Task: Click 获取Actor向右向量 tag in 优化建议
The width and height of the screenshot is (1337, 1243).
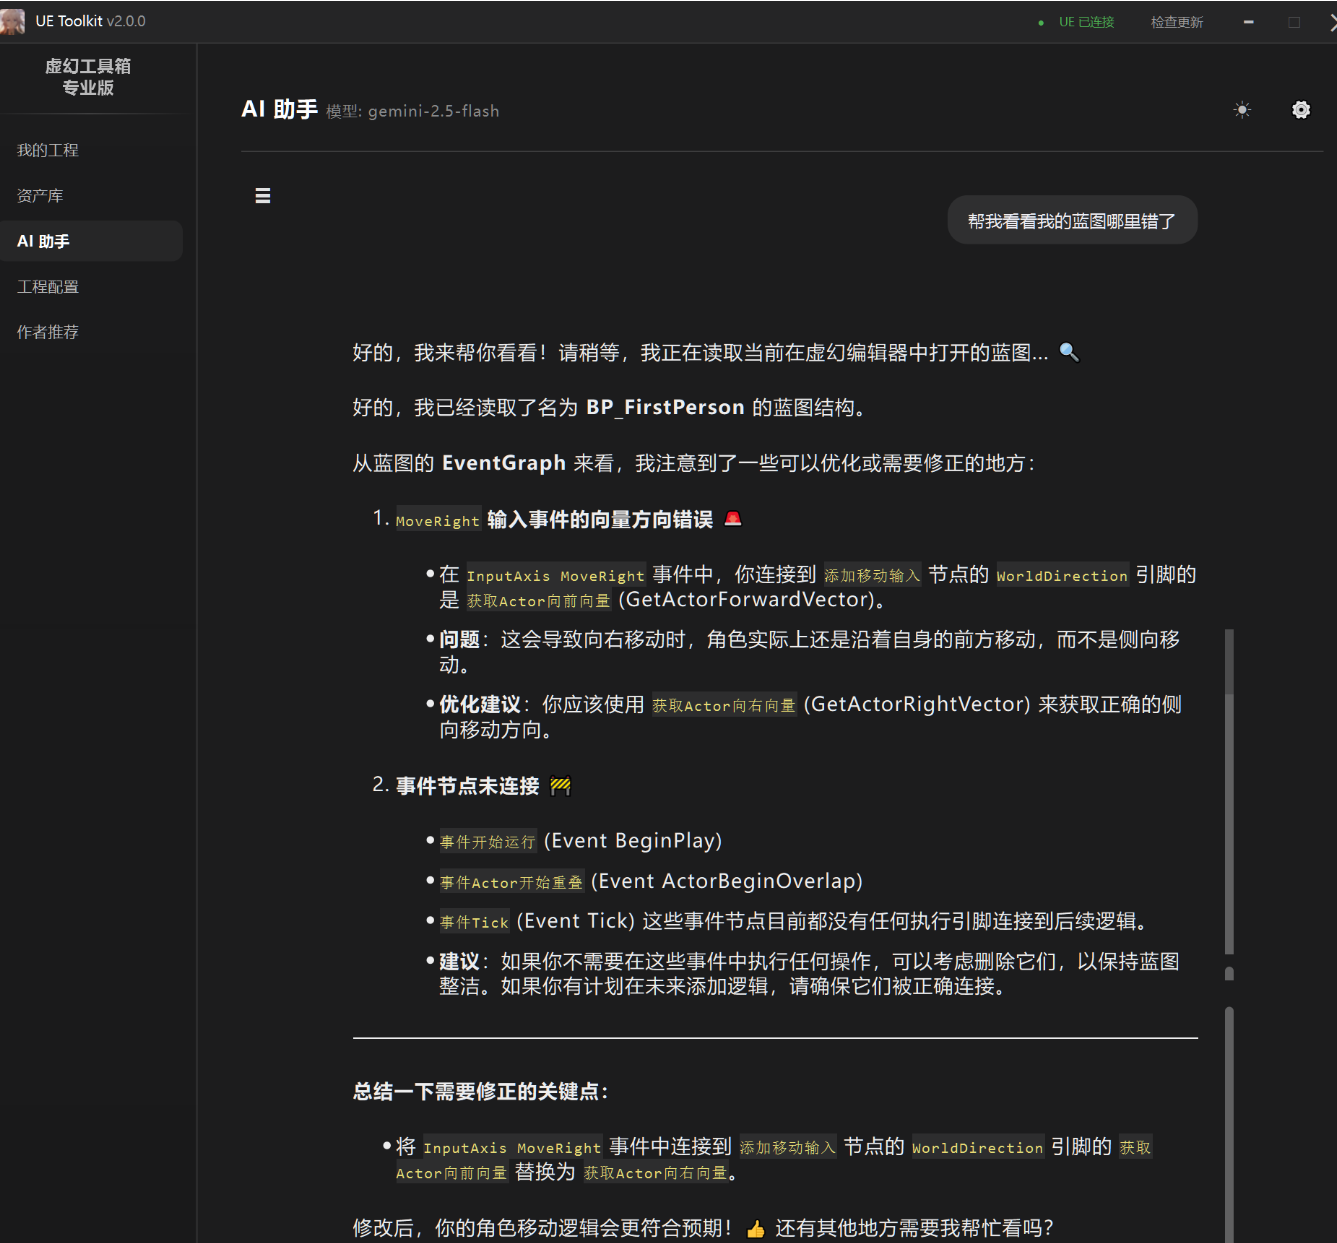Action: 725,706
